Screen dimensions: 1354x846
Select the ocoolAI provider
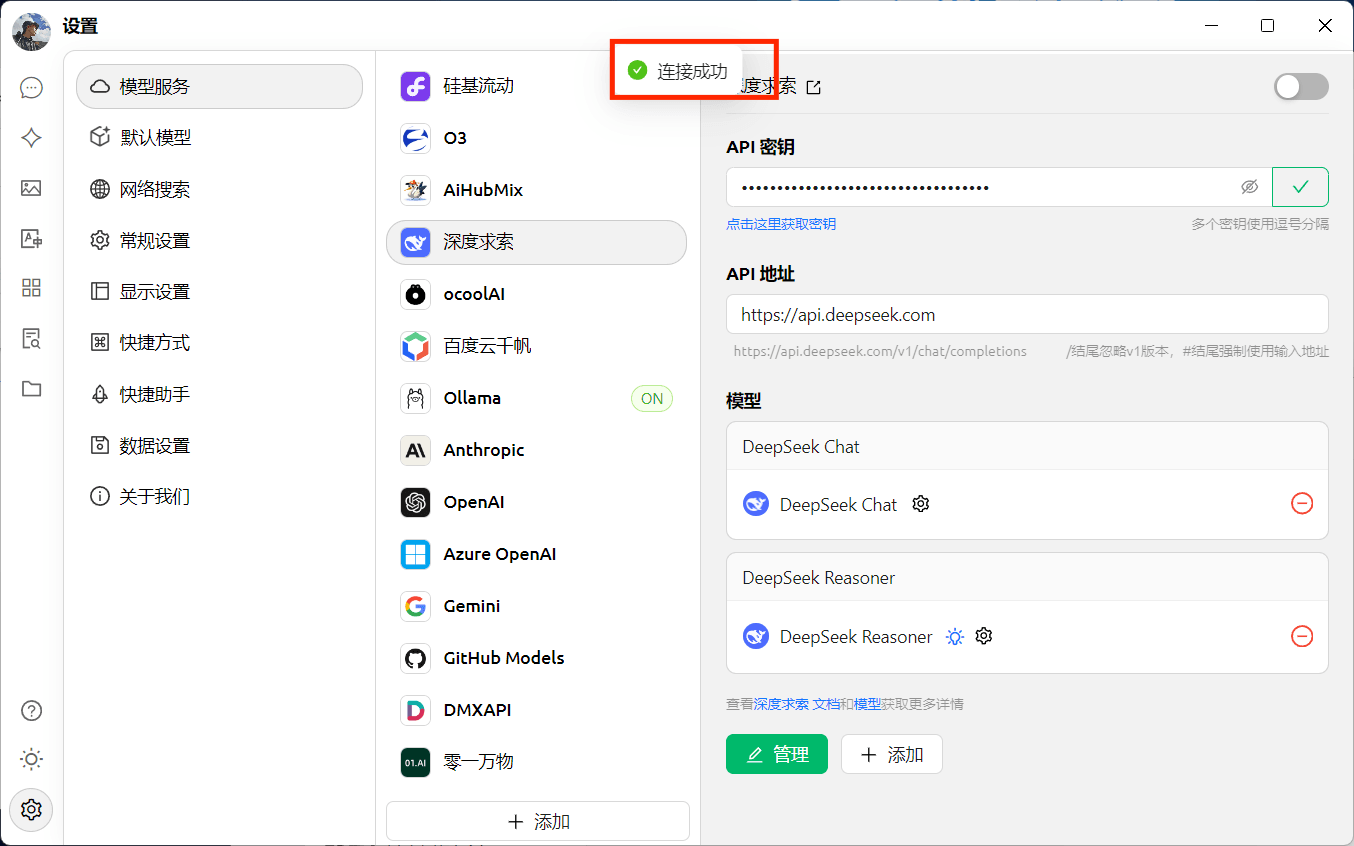pos(537,294)
